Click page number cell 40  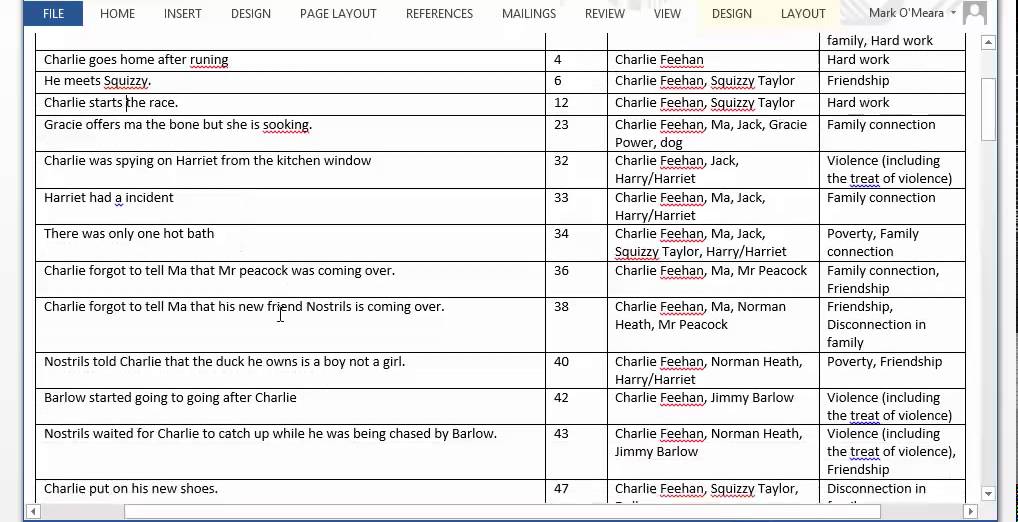[576, 370]
